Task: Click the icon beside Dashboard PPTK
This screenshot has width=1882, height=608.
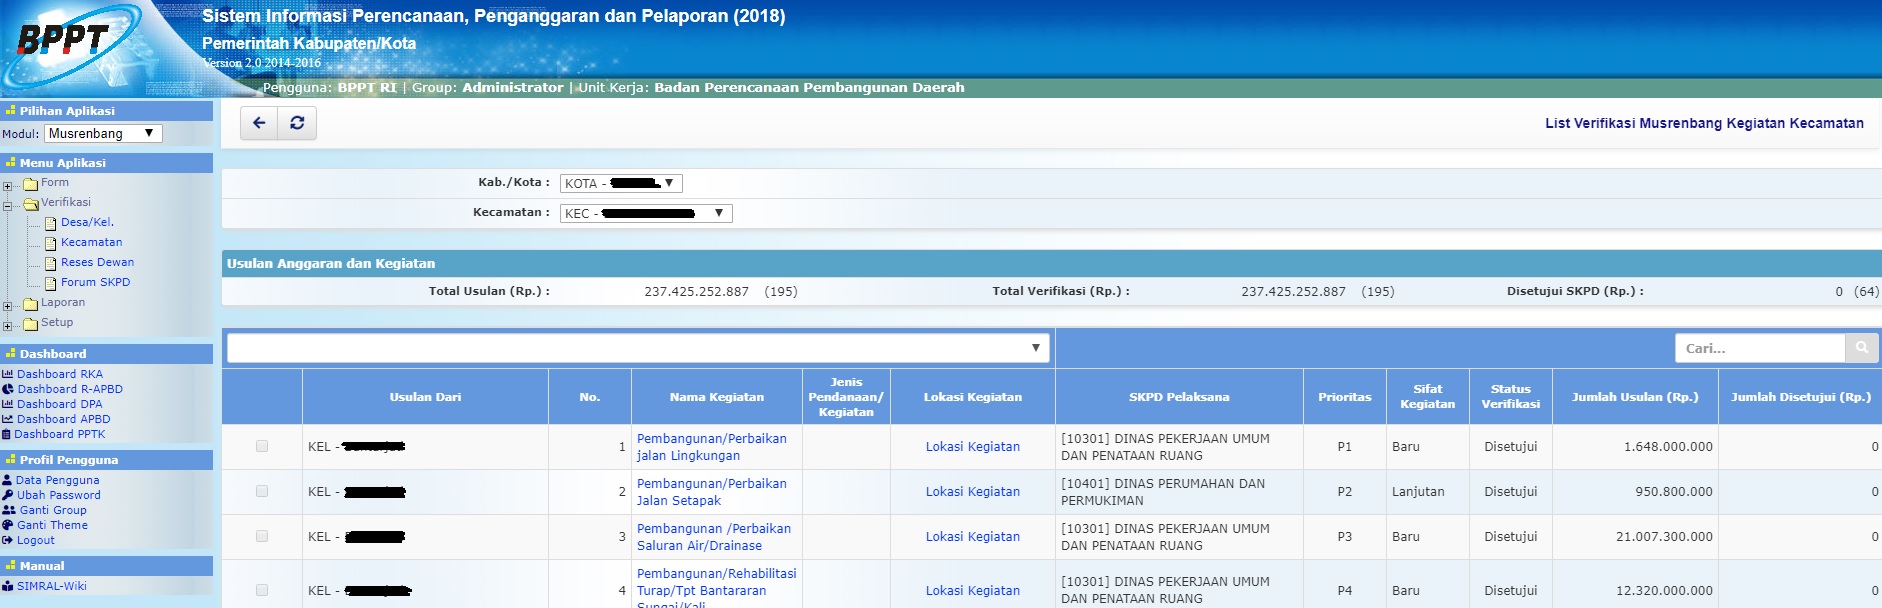Action: pos(7,434)
